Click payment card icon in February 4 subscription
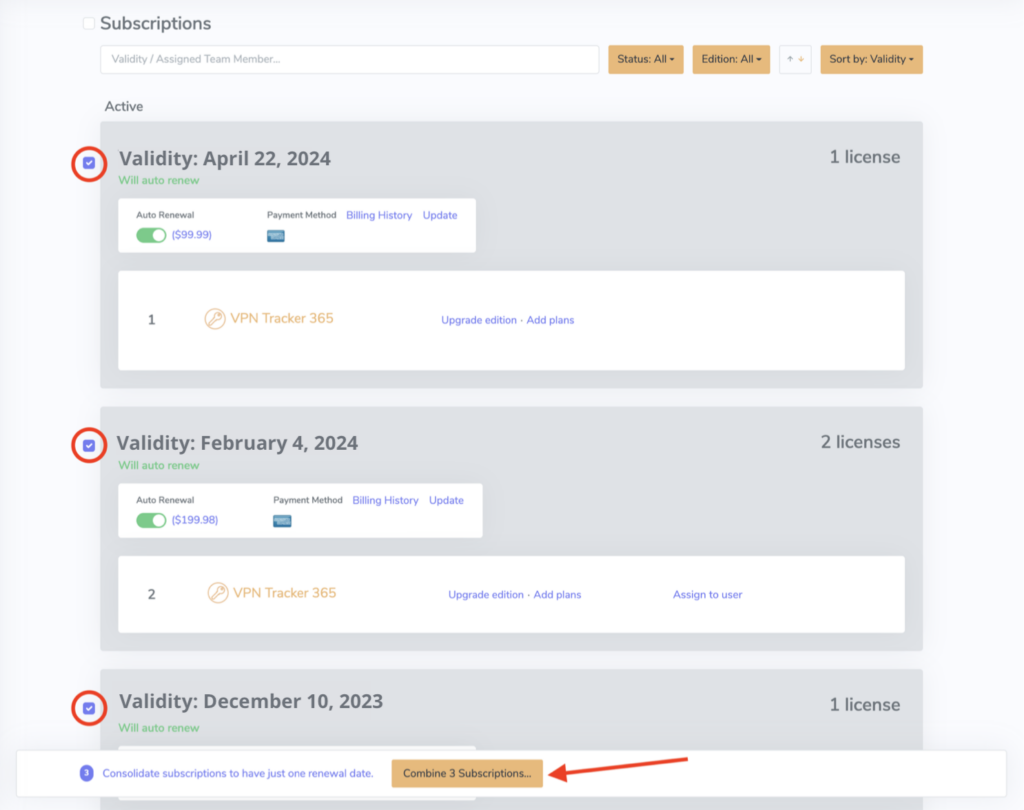Screen dimensions: 1024x810 tap(282, 521)
